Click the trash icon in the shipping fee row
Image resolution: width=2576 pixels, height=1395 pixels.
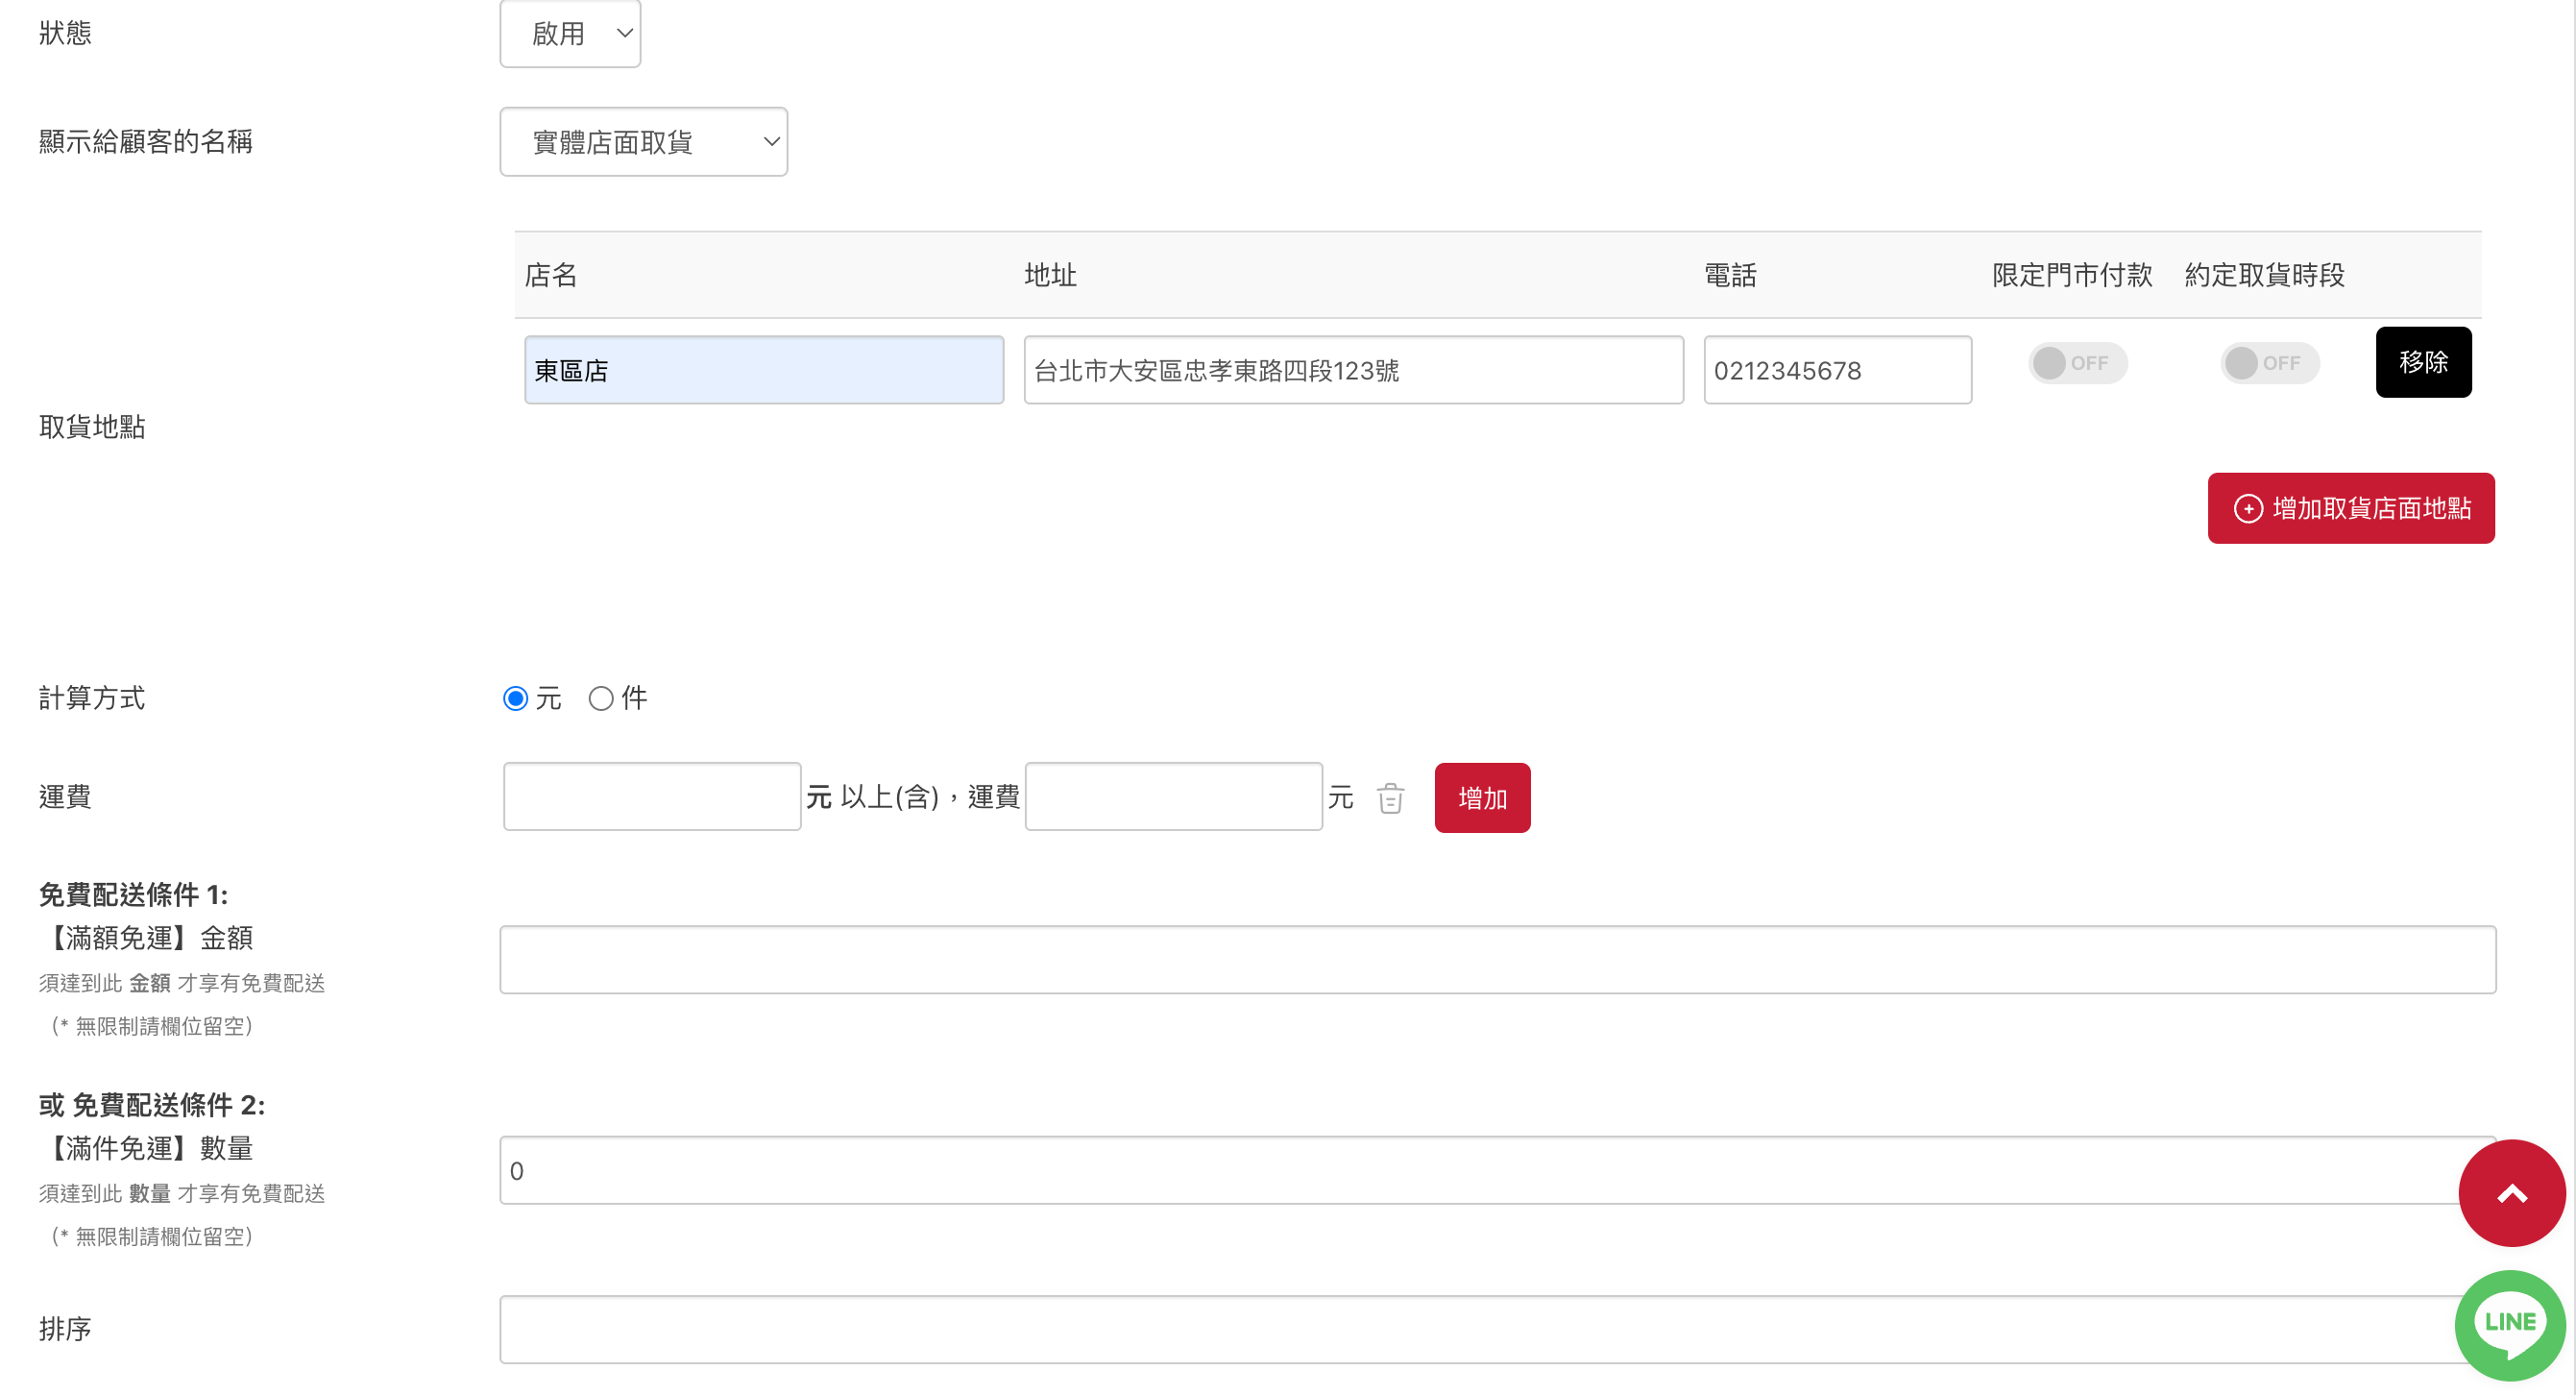tap(1390, 798)
